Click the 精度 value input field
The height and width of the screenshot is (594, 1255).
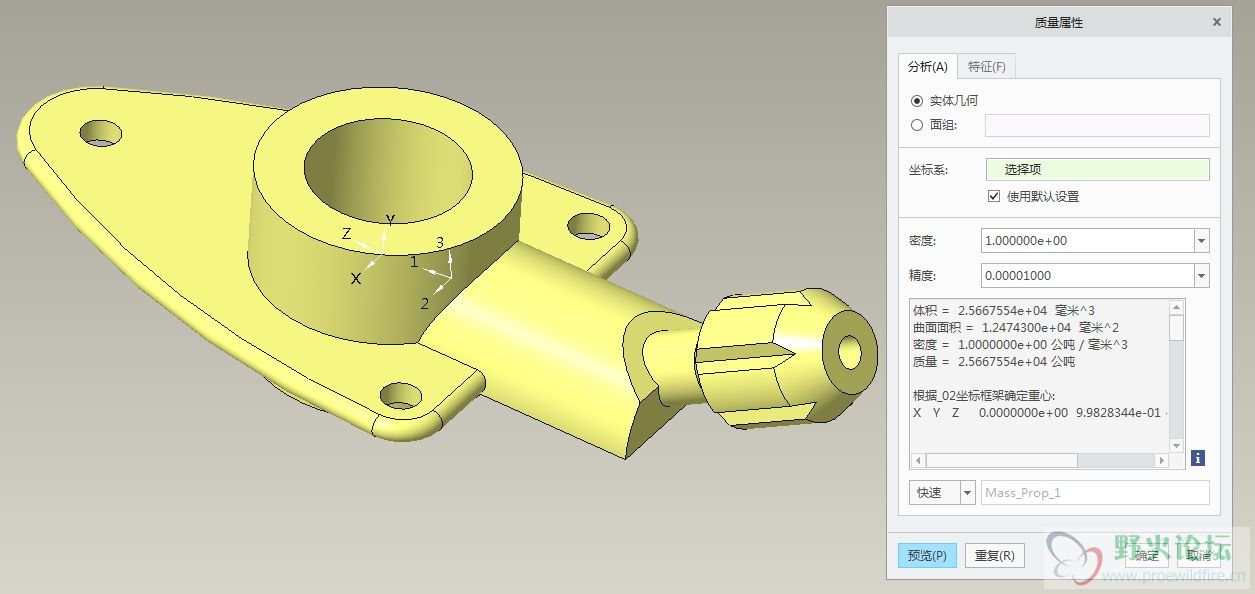click(x=1087, y=275)
